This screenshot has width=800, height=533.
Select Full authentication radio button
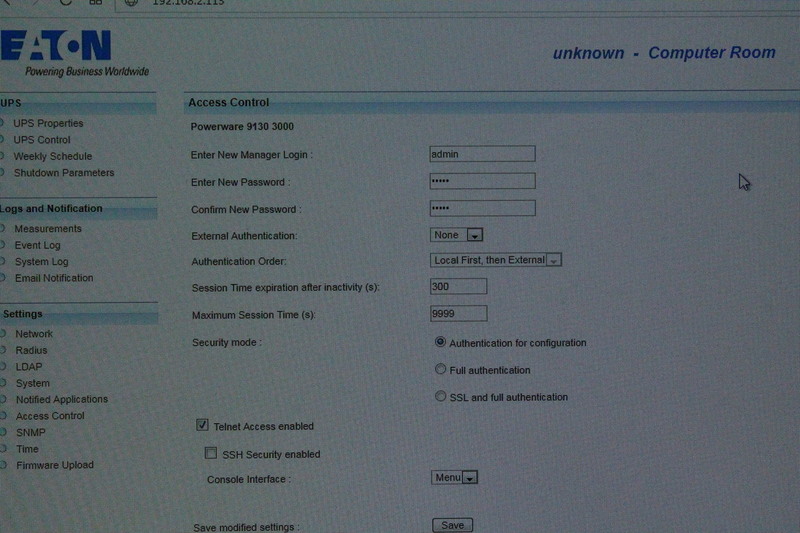(x=440, y=369)
